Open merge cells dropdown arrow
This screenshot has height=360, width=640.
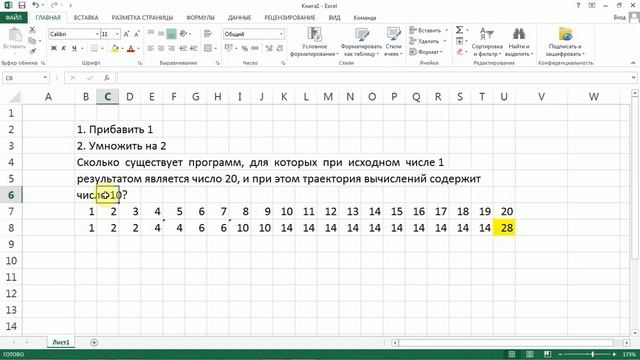click(x=216, y=49)
